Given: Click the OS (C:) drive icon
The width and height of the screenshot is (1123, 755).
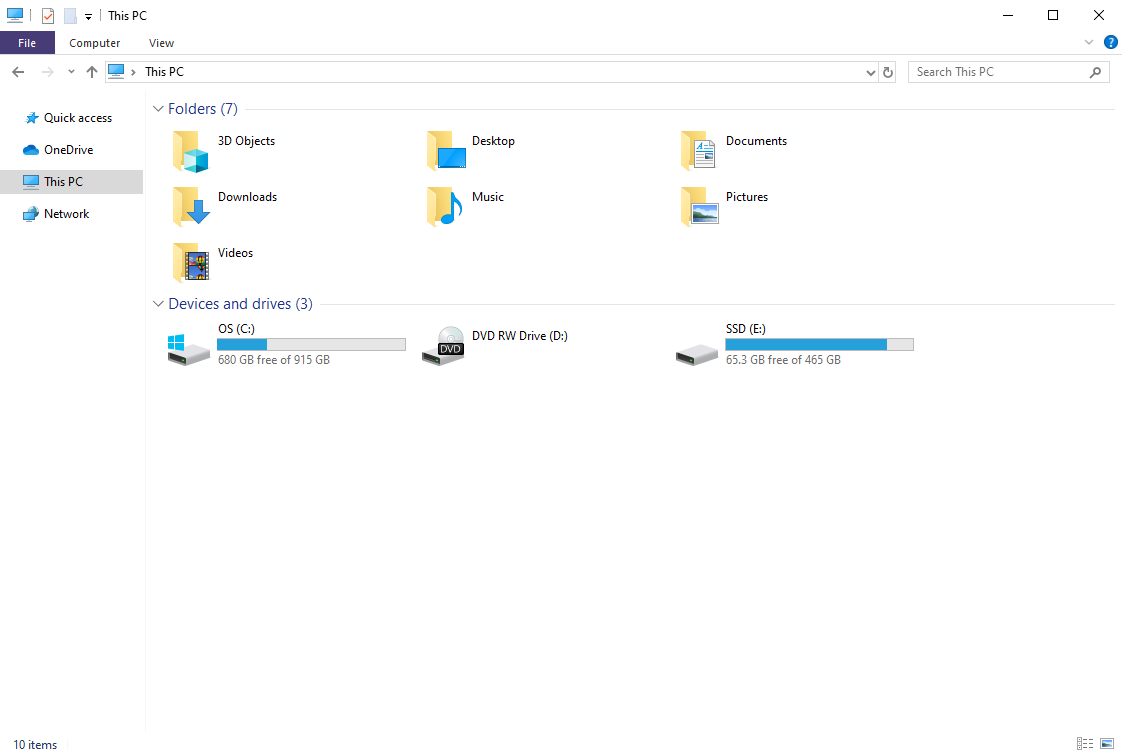Looking at the screenshot, I should click(190, 347).
